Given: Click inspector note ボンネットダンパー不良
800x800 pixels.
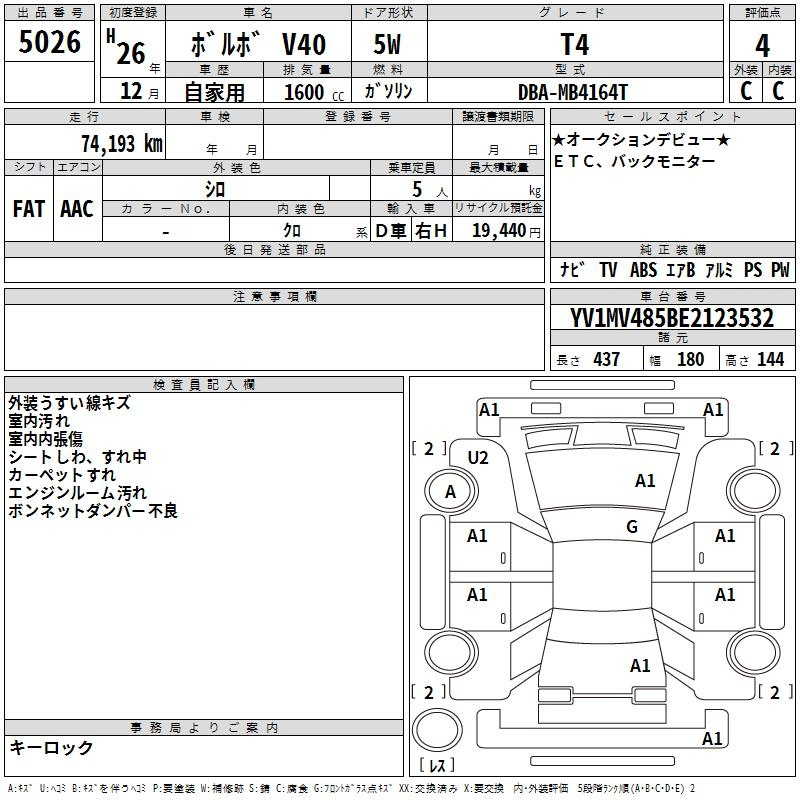Looking at the screenshot, I should tap(93, 510).
